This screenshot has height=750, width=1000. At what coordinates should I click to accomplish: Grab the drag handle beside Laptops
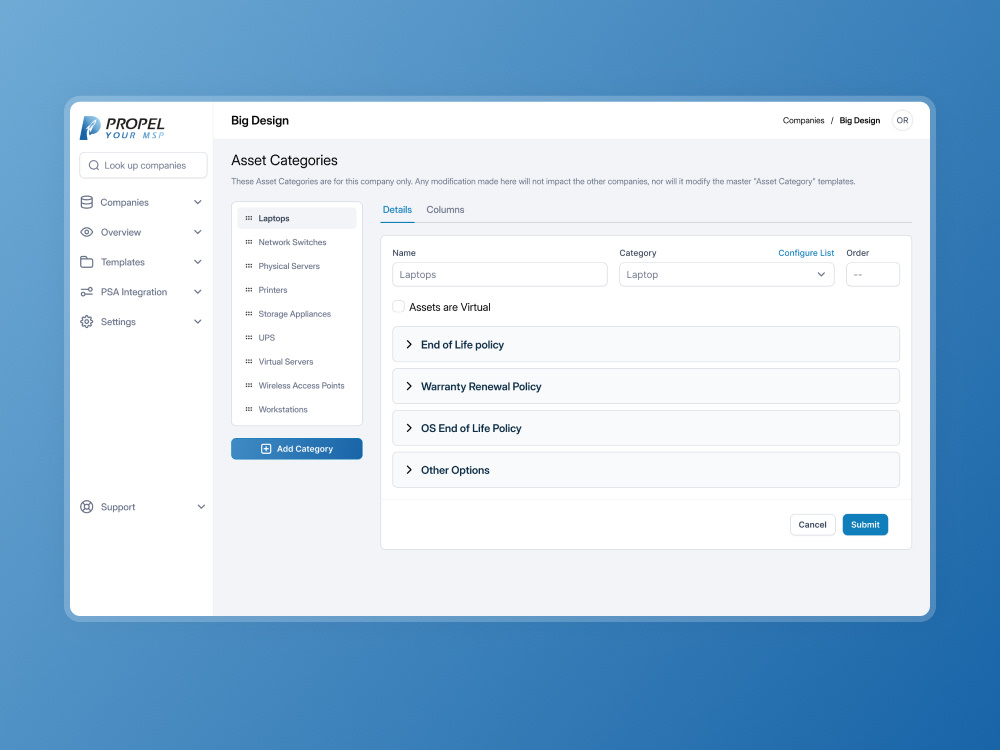(x=249, y=218)
